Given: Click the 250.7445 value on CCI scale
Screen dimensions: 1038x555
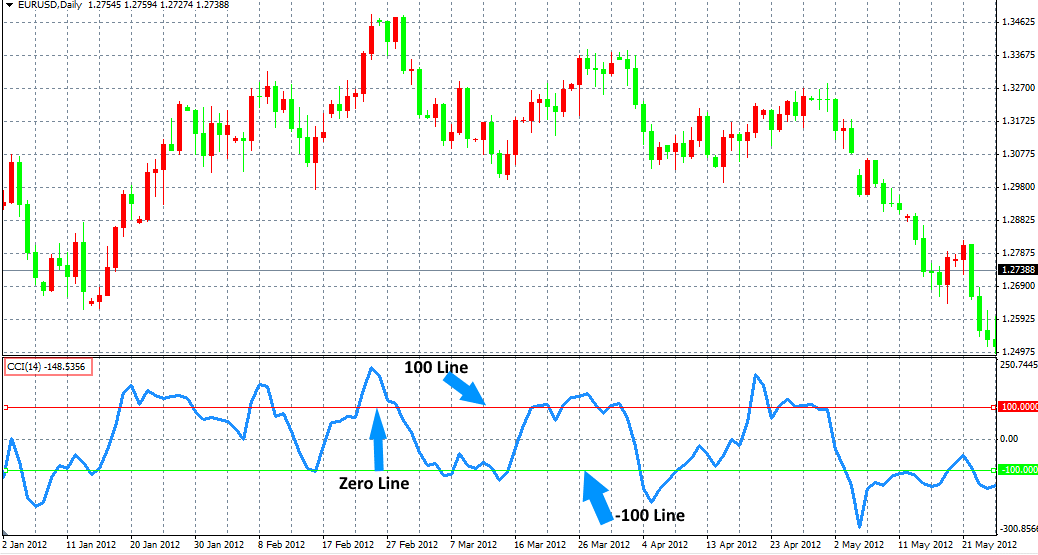Looking at the screenshot, I should pos(1016,365).
